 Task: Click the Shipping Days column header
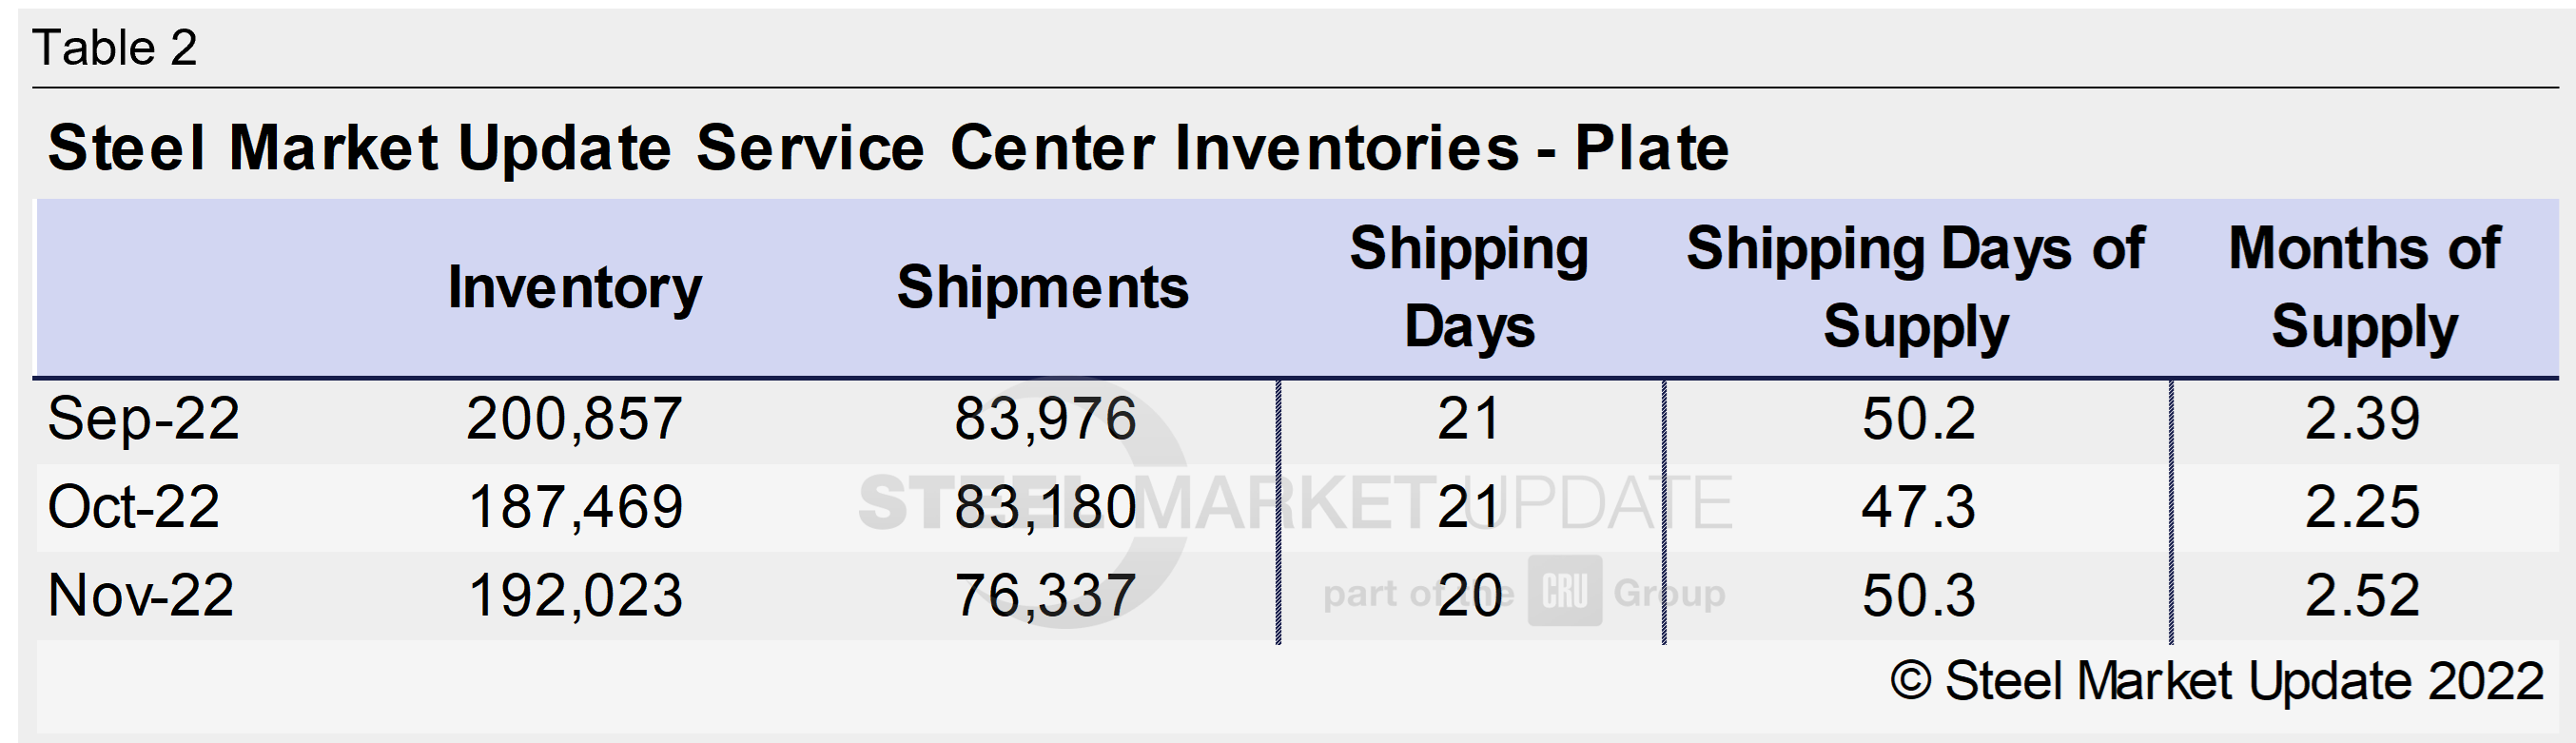click(x=1468, y=288)
